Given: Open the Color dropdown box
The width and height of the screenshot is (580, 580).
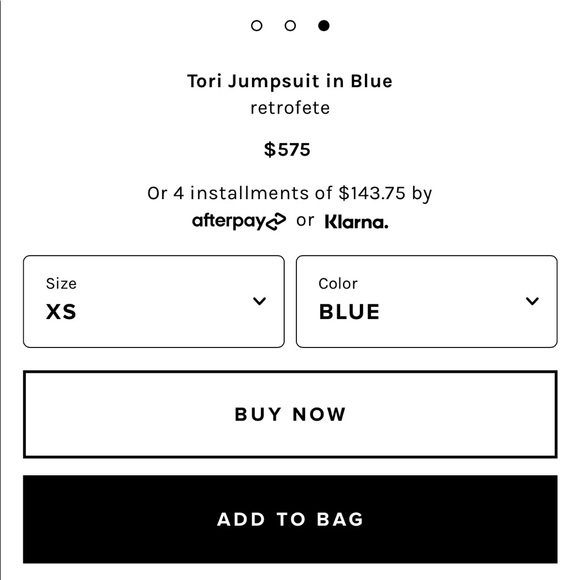Looking at the screenshot, I should [426, 301].
